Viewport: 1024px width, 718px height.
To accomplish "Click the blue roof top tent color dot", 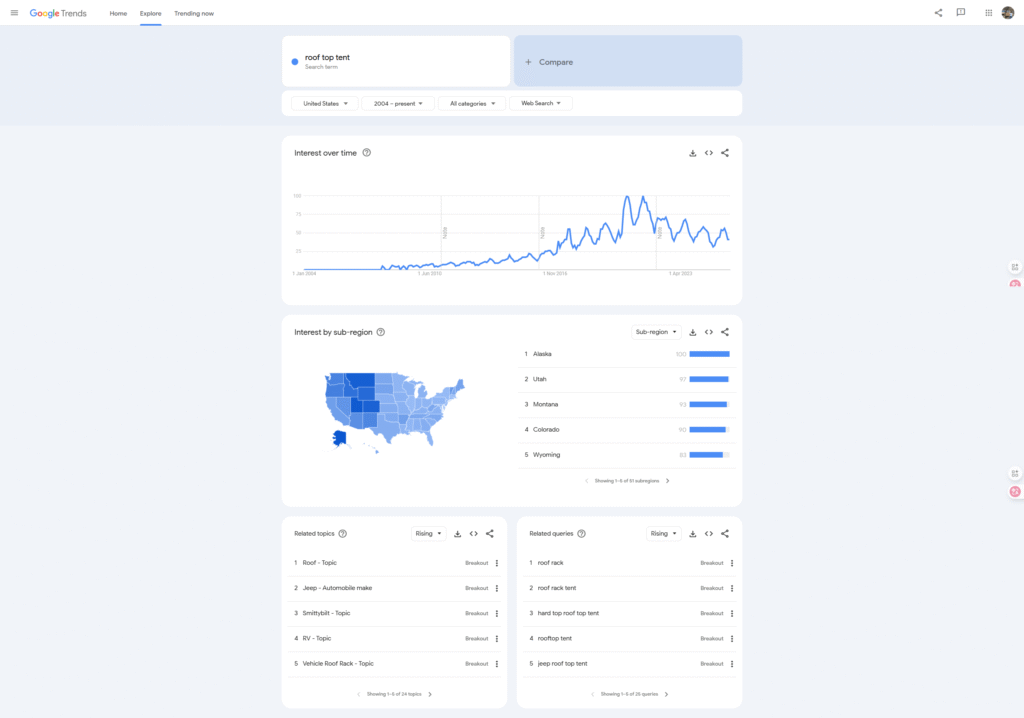I will tap(295, 62).
